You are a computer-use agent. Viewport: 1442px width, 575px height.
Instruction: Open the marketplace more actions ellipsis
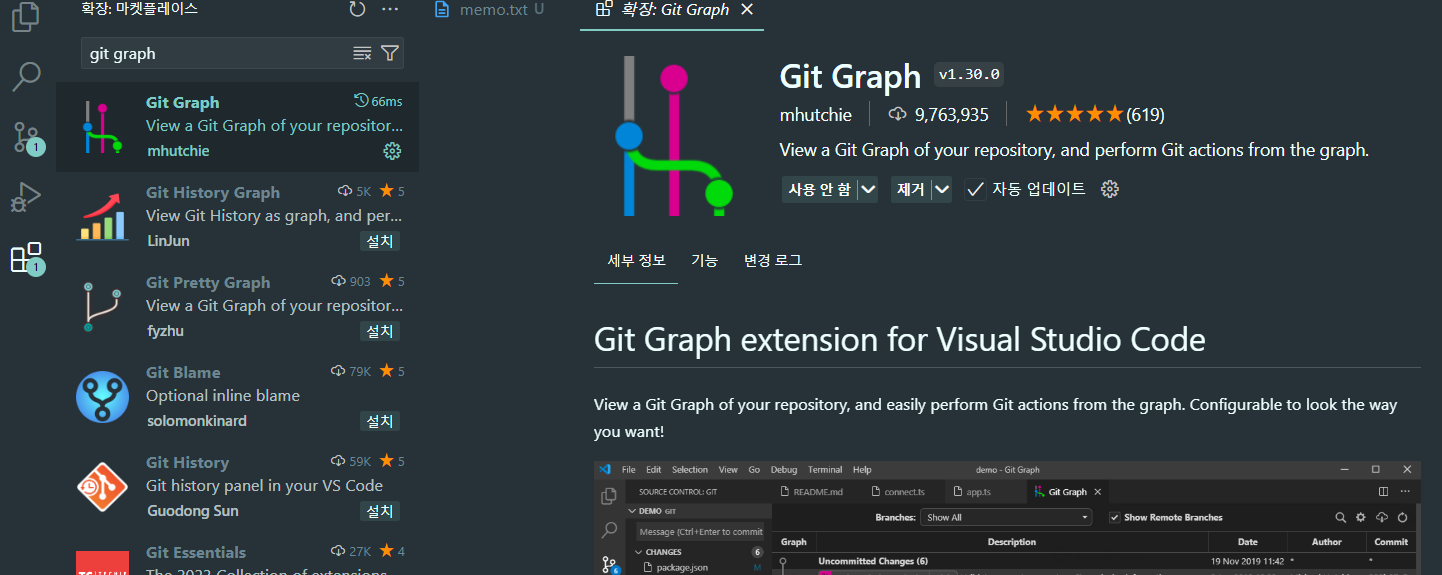(x=390, y=9)
